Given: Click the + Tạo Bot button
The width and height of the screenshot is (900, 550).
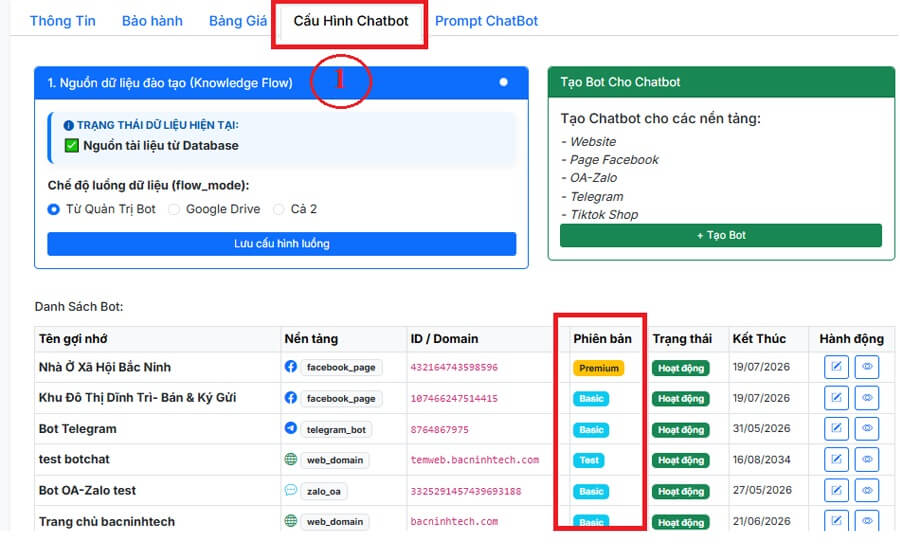Looking at the screenshot, I should pyautogui.click(x=721, y=235).
